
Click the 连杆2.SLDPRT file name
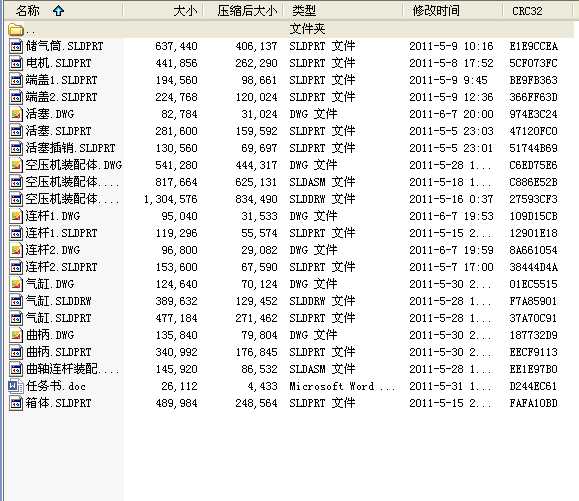click(x=62, y=267)
